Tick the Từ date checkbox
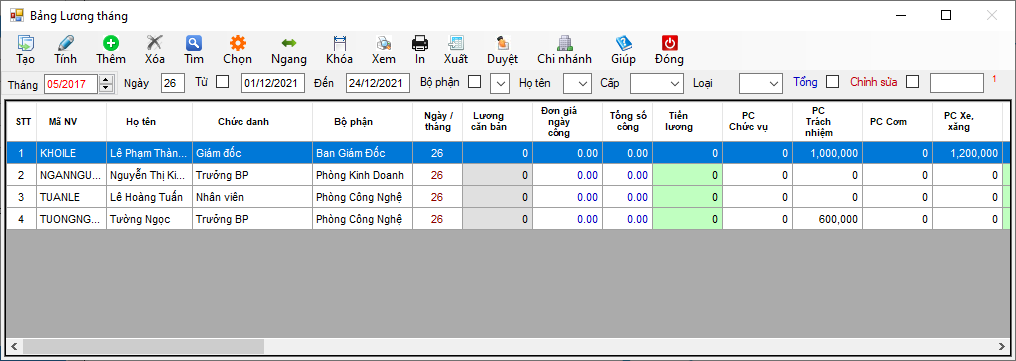Screen dimensions: 1016x361 click(222, 82)
